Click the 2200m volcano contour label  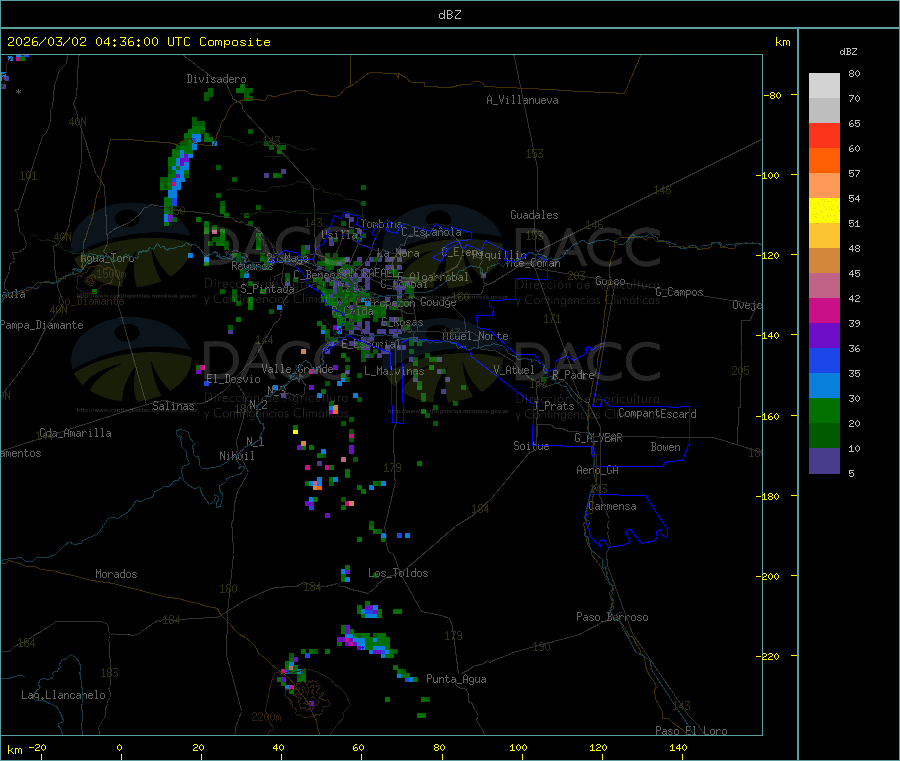266,717
